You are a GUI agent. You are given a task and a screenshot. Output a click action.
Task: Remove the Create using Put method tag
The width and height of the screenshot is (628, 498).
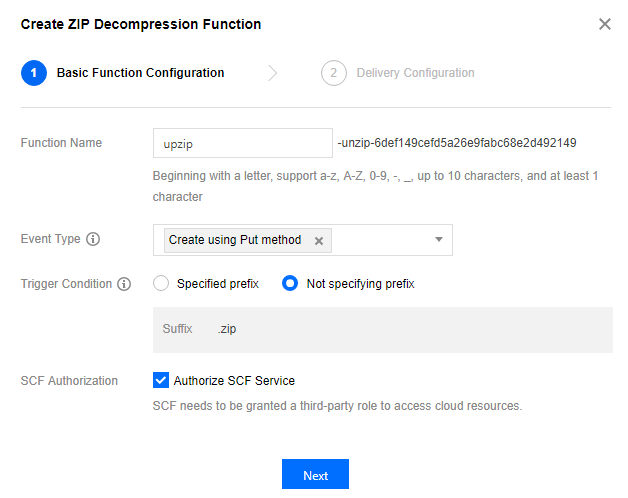(x=319, y=241)
